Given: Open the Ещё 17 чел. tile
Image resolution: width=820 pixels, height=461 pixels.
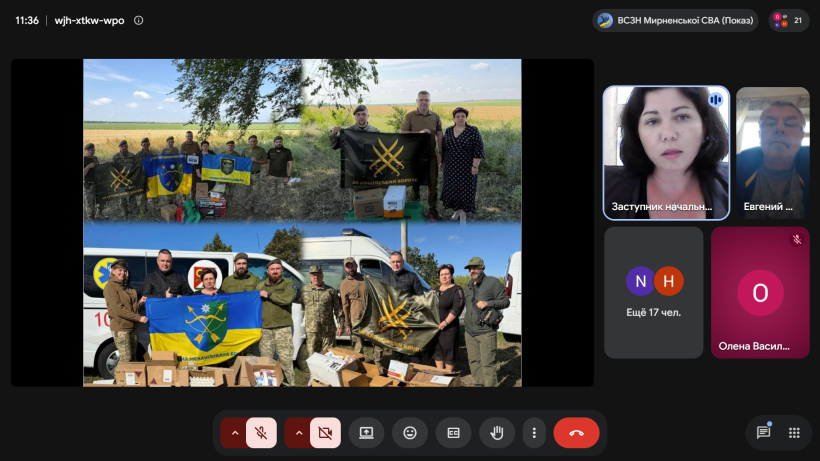Looking at the screenshot, I should click(654, 292).
